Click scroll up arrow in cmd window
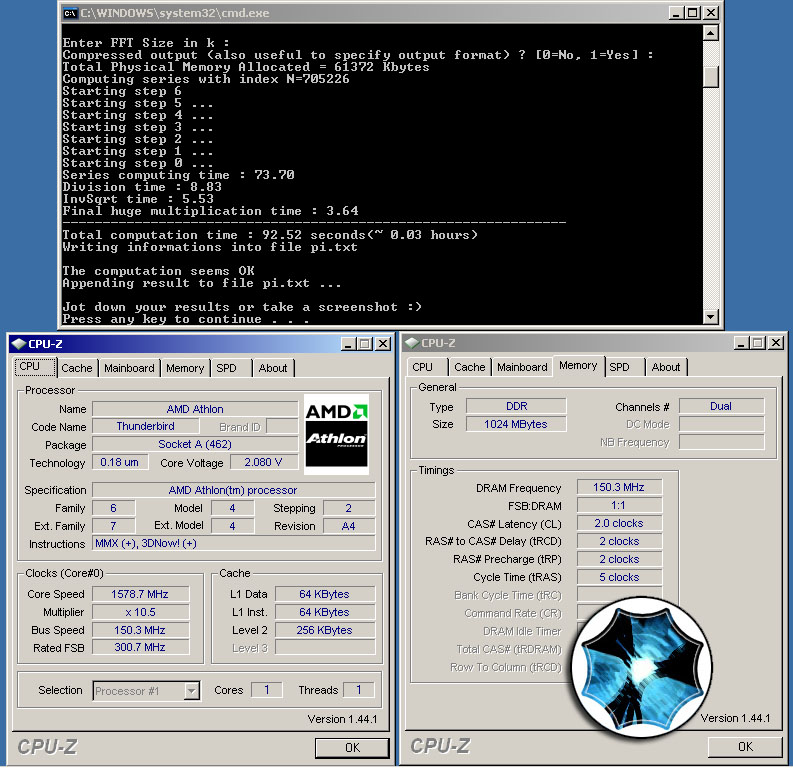This screenshot has height=768, width=793. [x=711, y=34]
